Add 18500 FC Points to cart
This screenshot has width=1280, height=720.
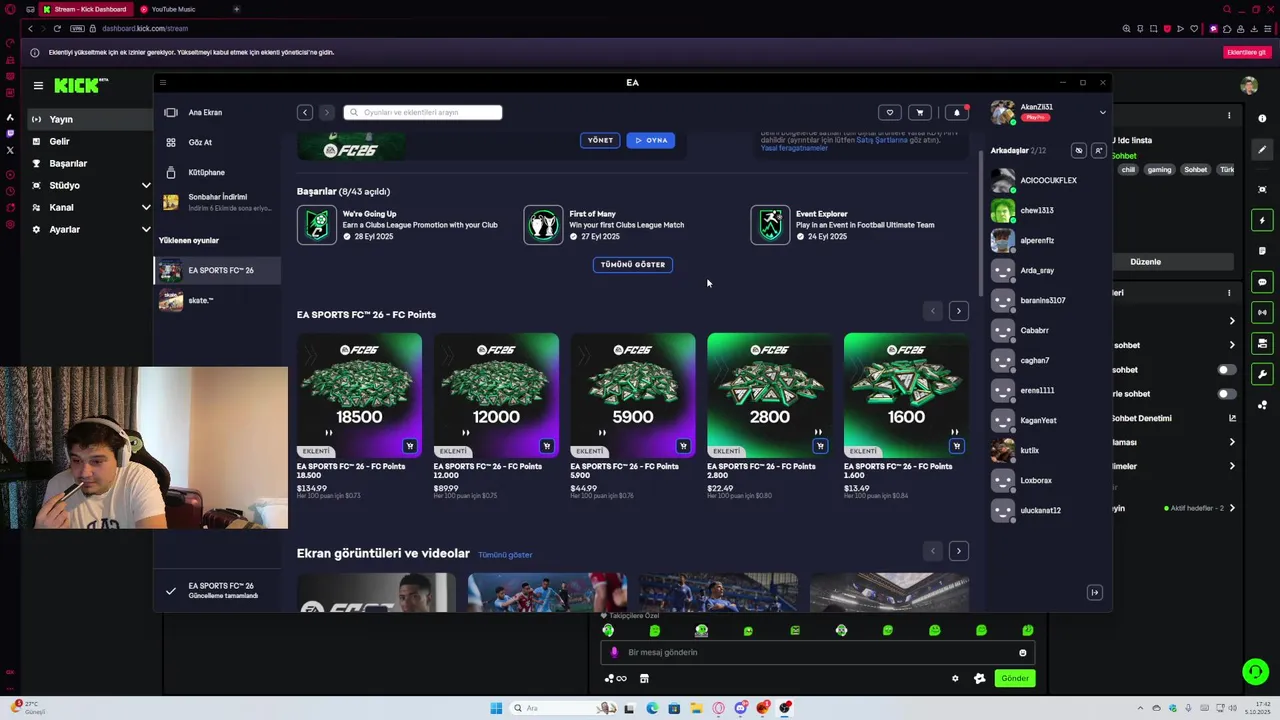(410, 446)
